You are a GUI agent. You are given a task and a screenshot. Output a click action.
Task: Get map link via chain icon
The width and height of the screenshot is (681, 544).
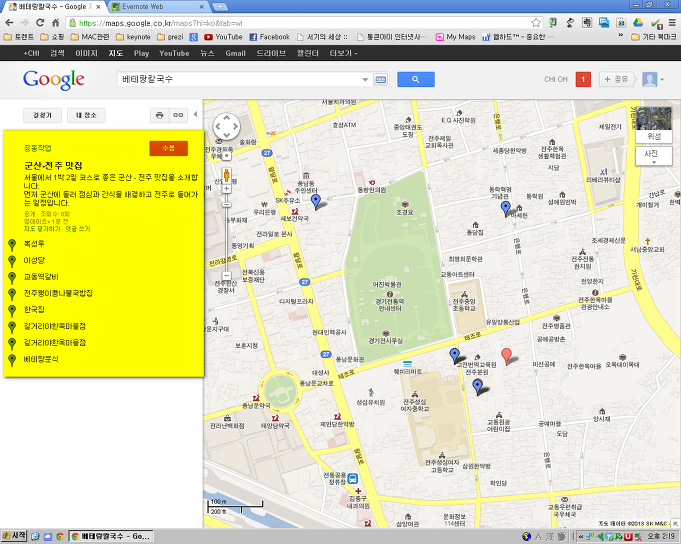[x=178, y=115]
